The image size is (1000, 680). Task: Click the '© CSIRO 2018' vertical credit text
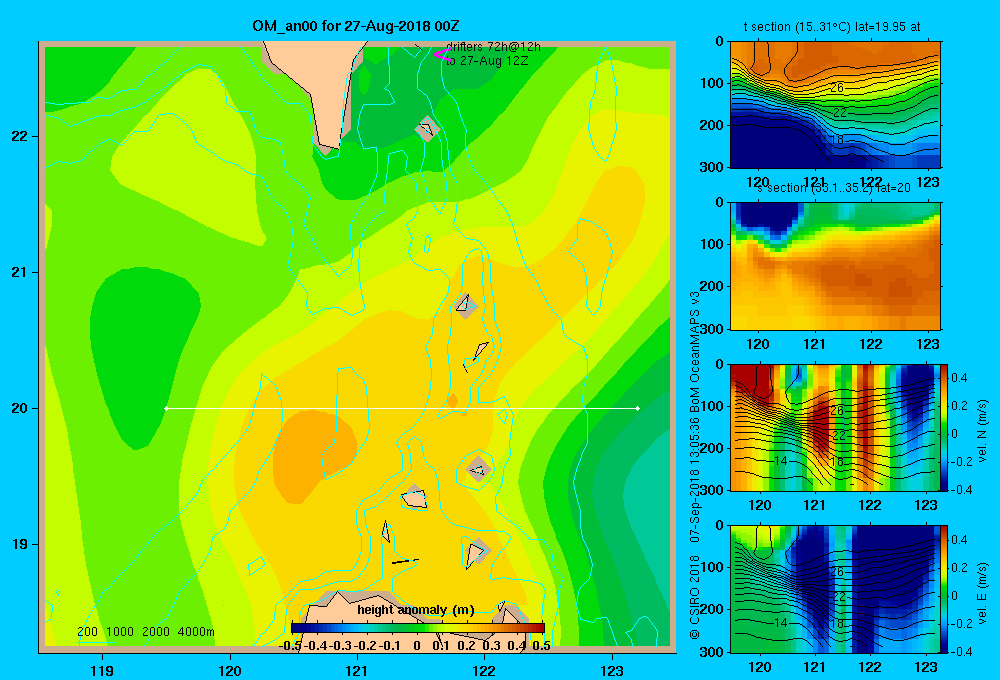695,597
